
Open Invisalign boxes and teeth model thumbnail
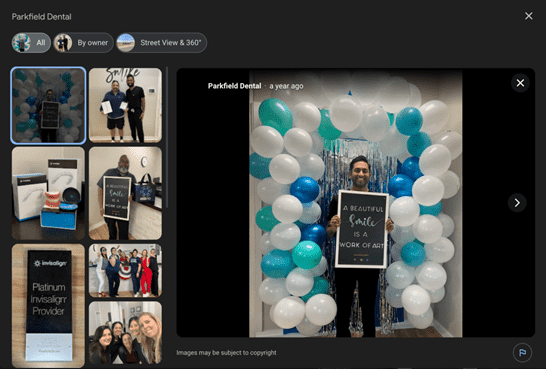pos(48,193)
